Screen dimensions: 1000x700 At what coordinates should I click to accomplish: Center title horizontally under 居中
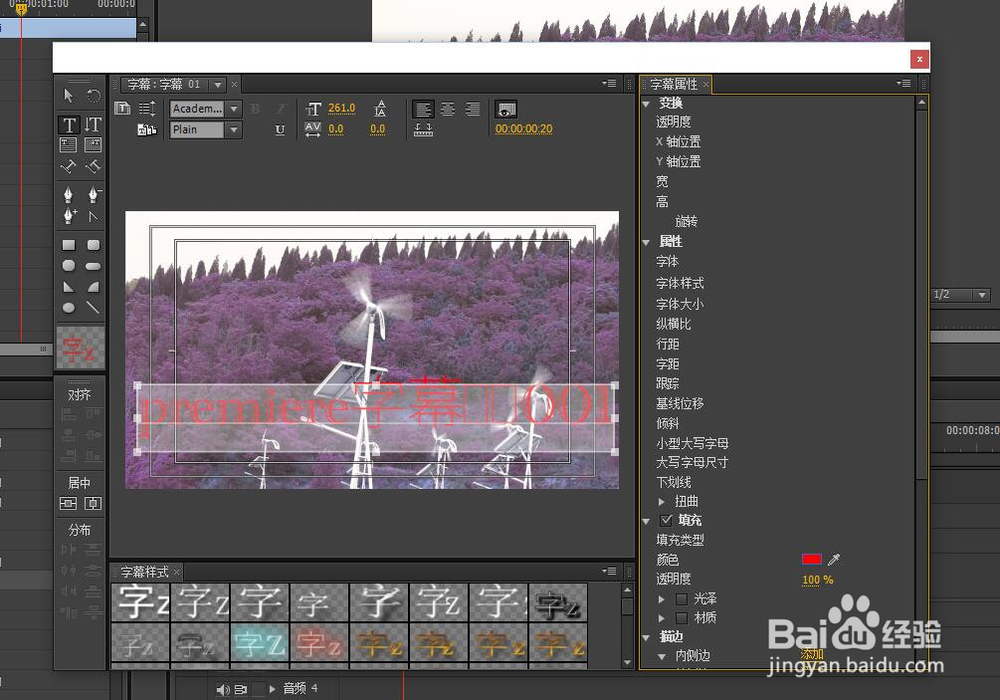[x=93, y=504]
